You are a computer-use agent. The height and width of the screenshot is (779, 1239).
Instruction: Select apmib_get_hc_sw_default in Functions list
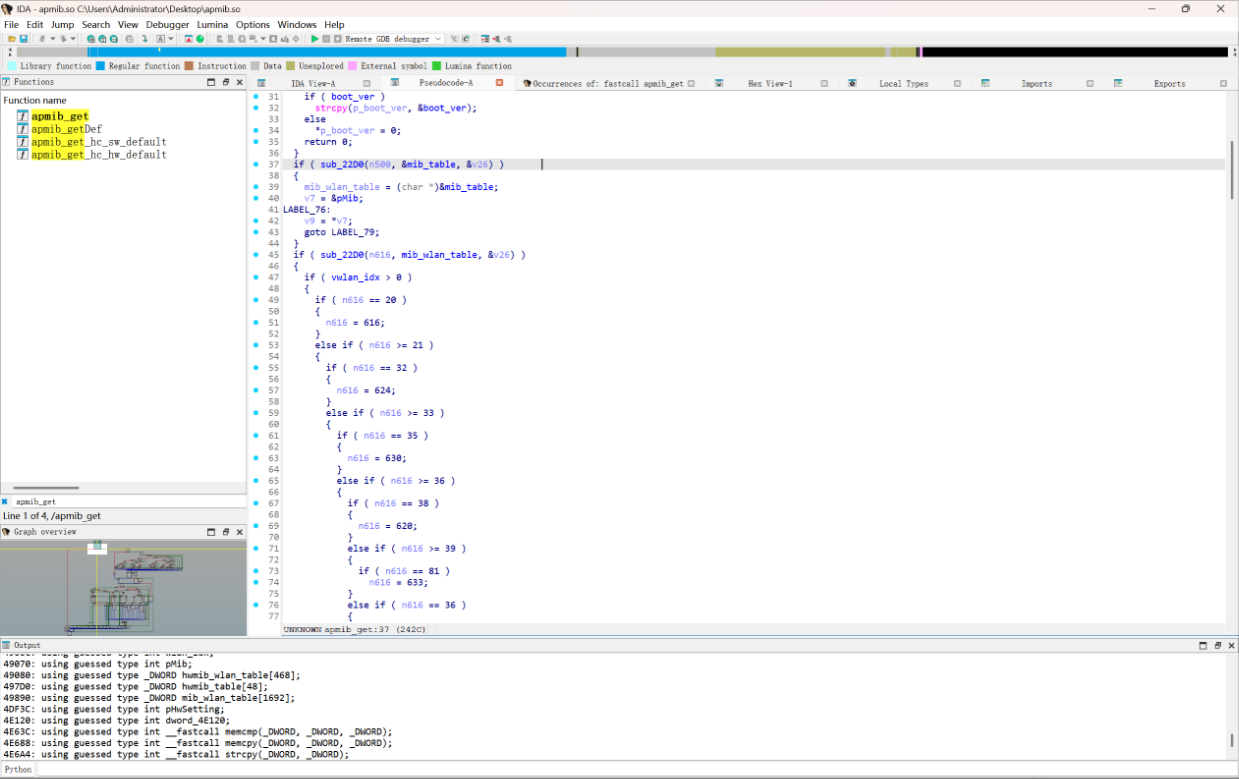[x=98, y=142]
